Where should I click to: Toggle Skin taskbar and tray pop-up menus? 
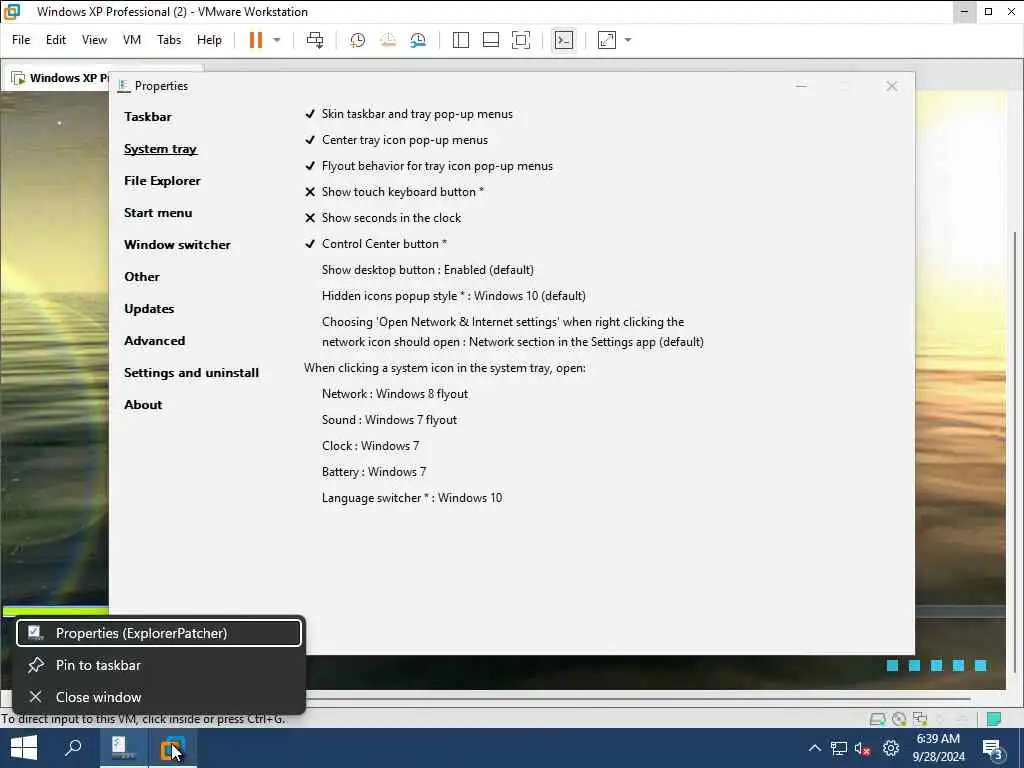409,114
